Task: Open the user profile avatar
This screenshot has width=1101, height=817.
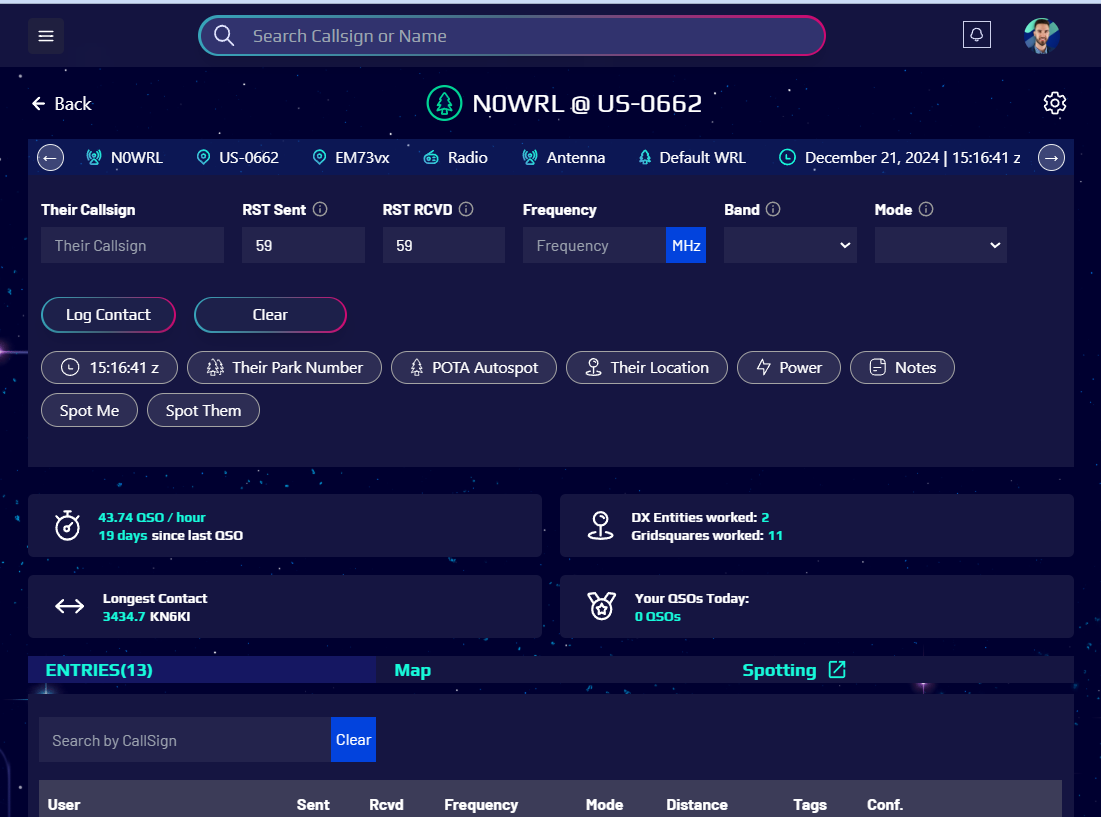Action: (1042, 36)
